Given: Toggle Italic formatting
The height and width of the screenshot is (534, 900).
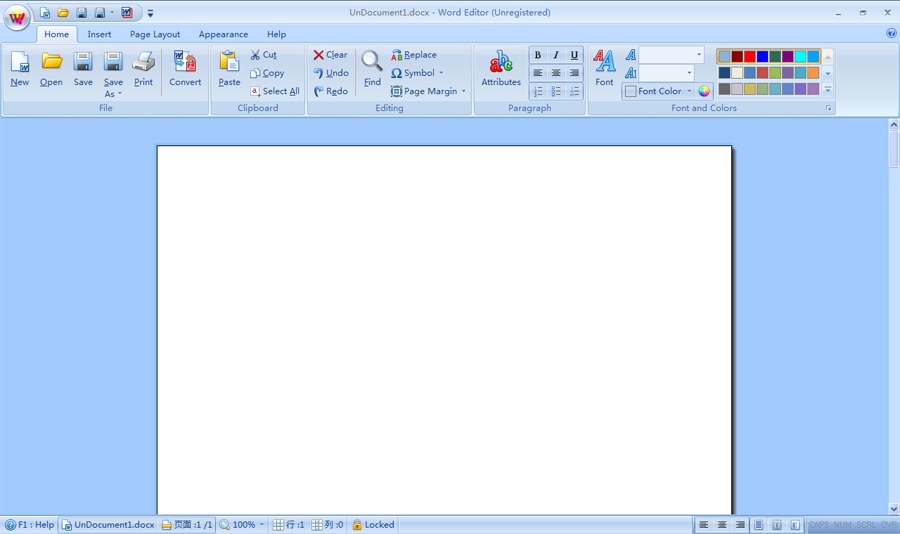Looking at the screenshot, I should tap(556, 55).
